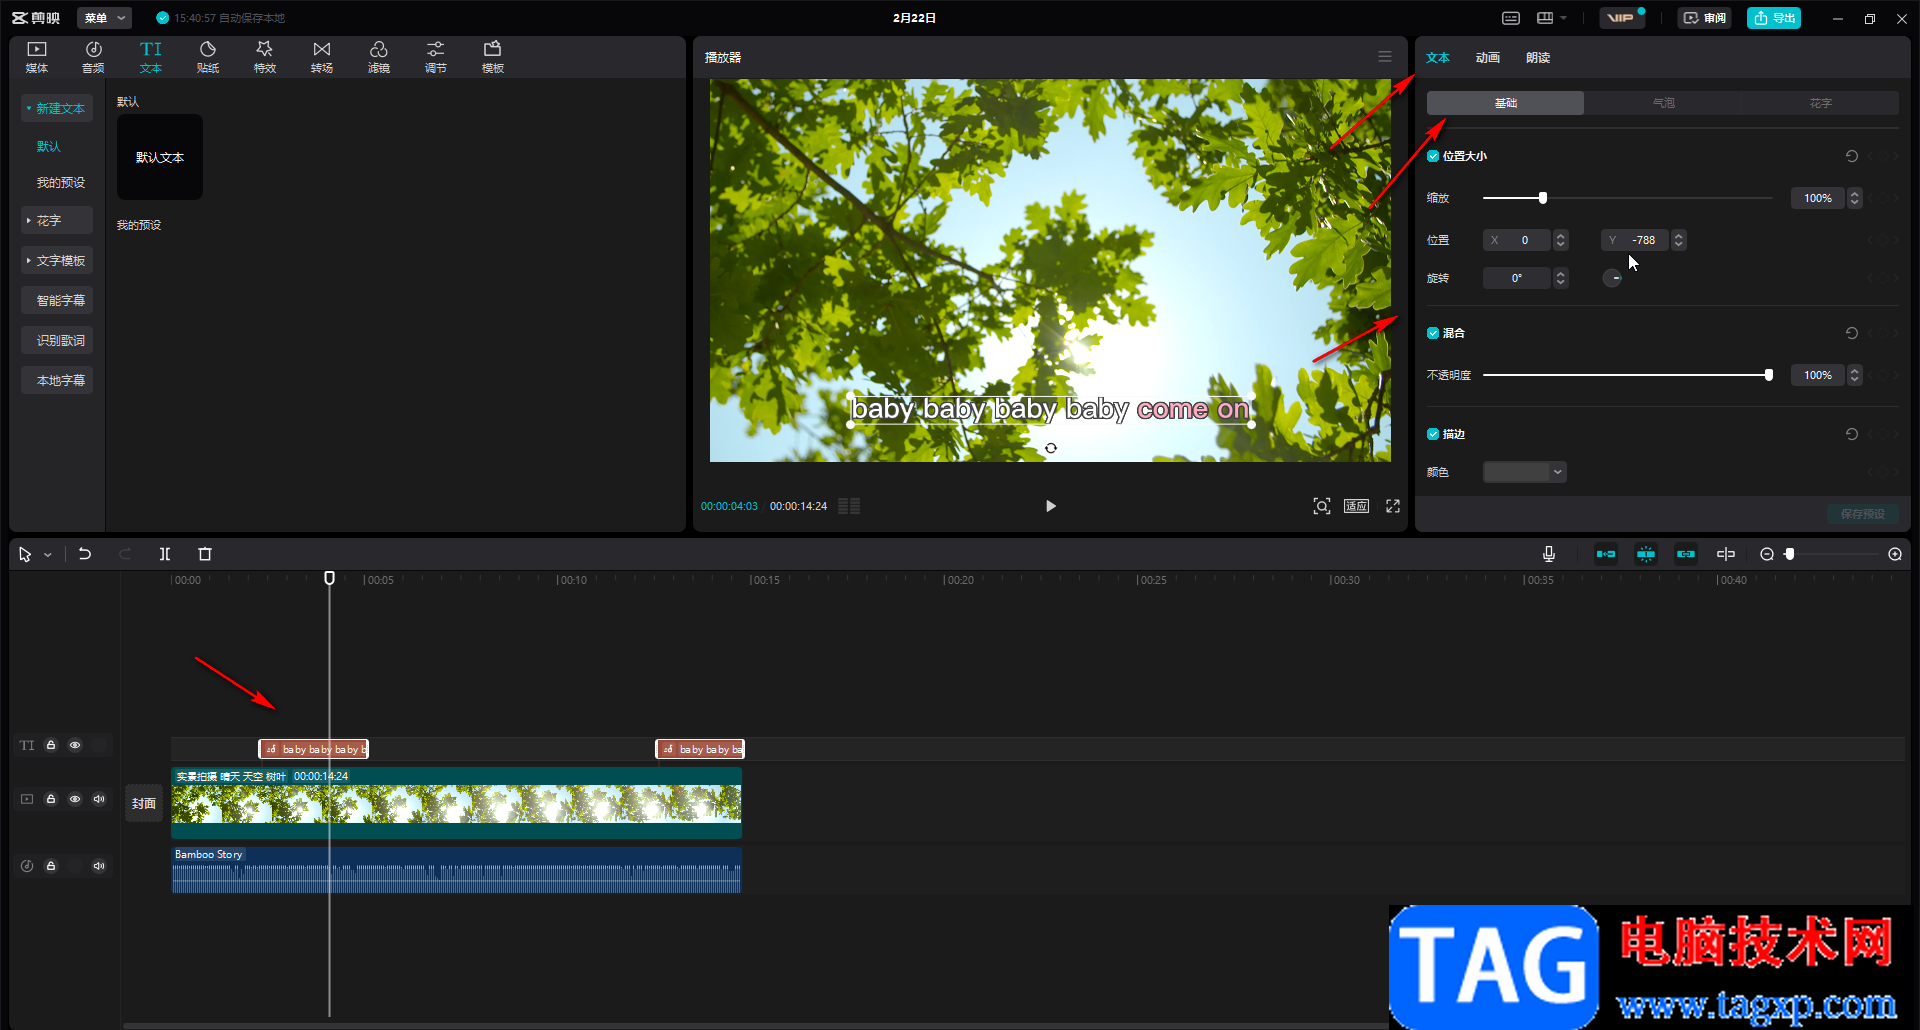This screenshot has width=1920, height=1030.
Task: Select the 花字 sub-tab in properties
Action: (x=1820, y=103)
